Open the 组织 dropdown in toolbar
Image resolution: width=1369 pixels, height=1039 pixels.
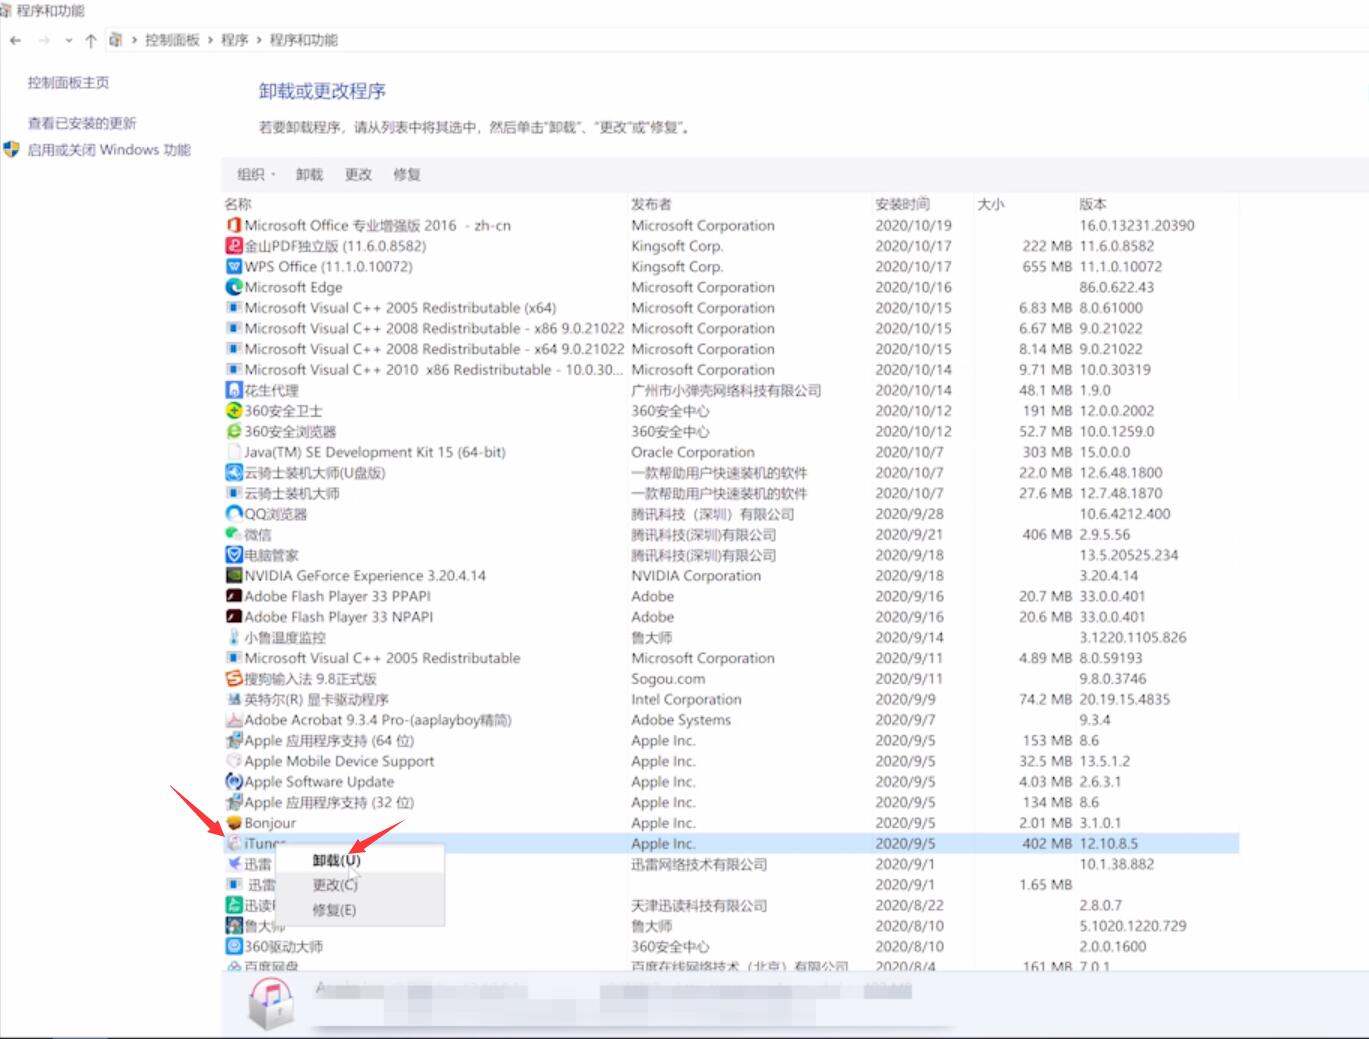pos(257,174)
